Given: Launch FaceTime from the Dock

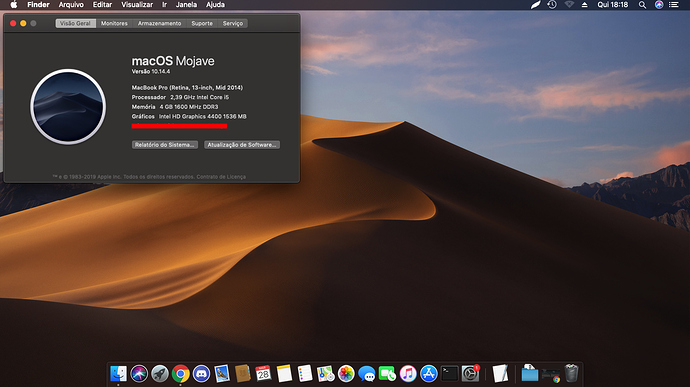Looking at the screenshot, I should 387,374.
